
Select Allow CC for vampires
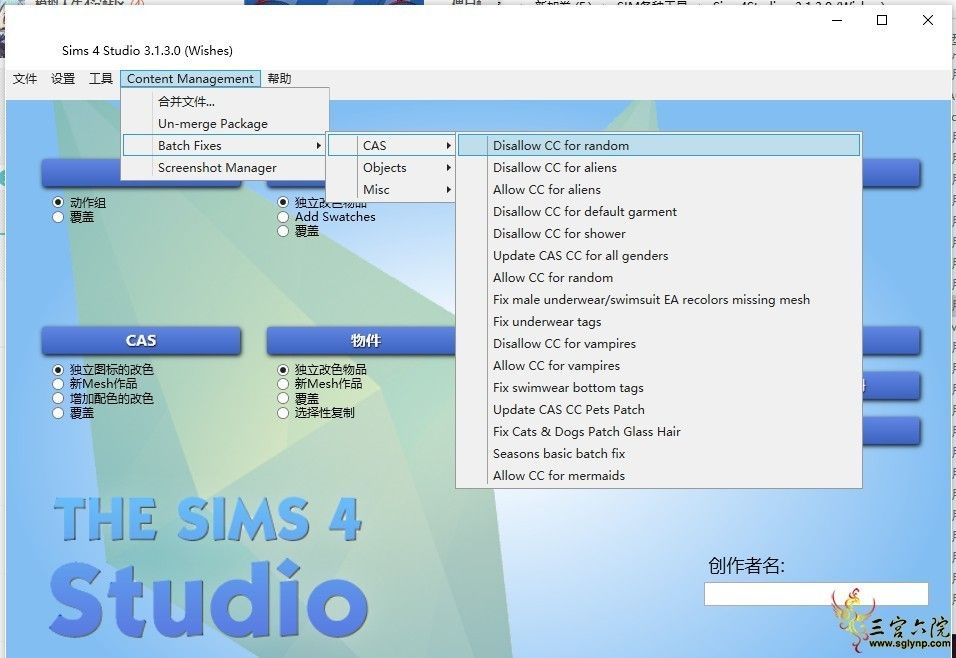click(x=659, y=365)
